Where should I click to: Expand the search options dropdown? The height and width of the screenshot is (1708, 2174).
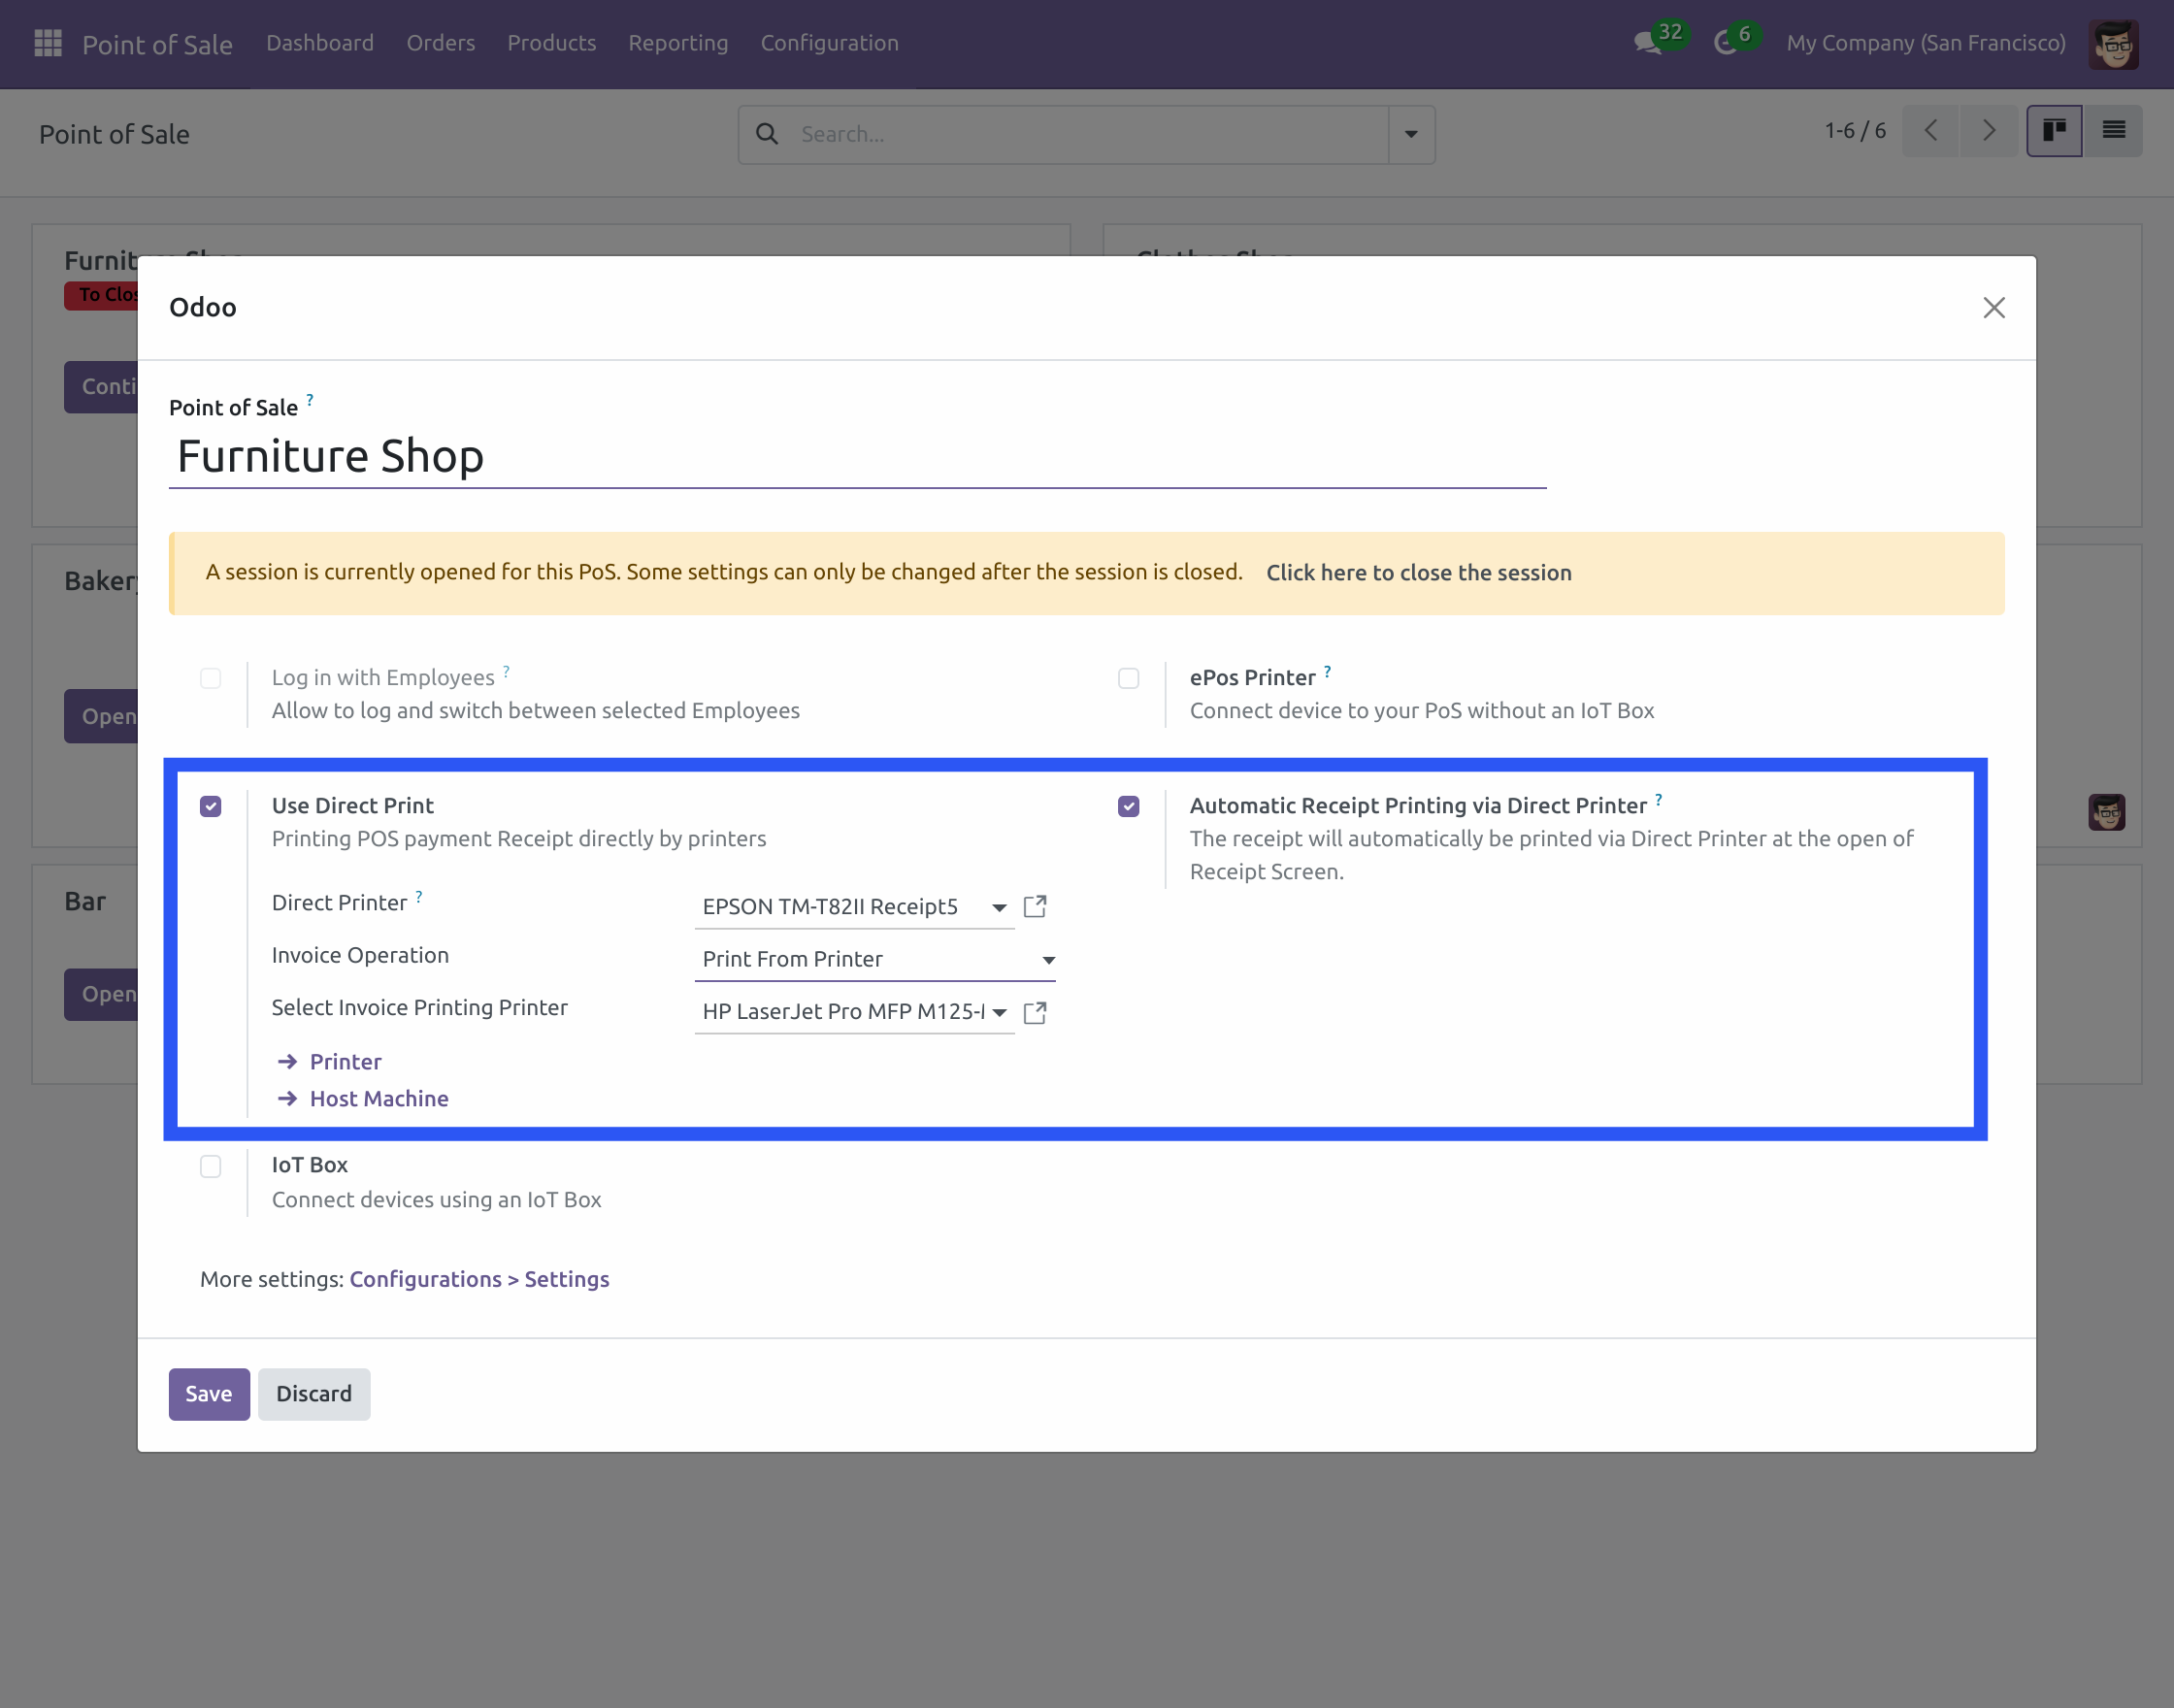tap(1410, 133)
